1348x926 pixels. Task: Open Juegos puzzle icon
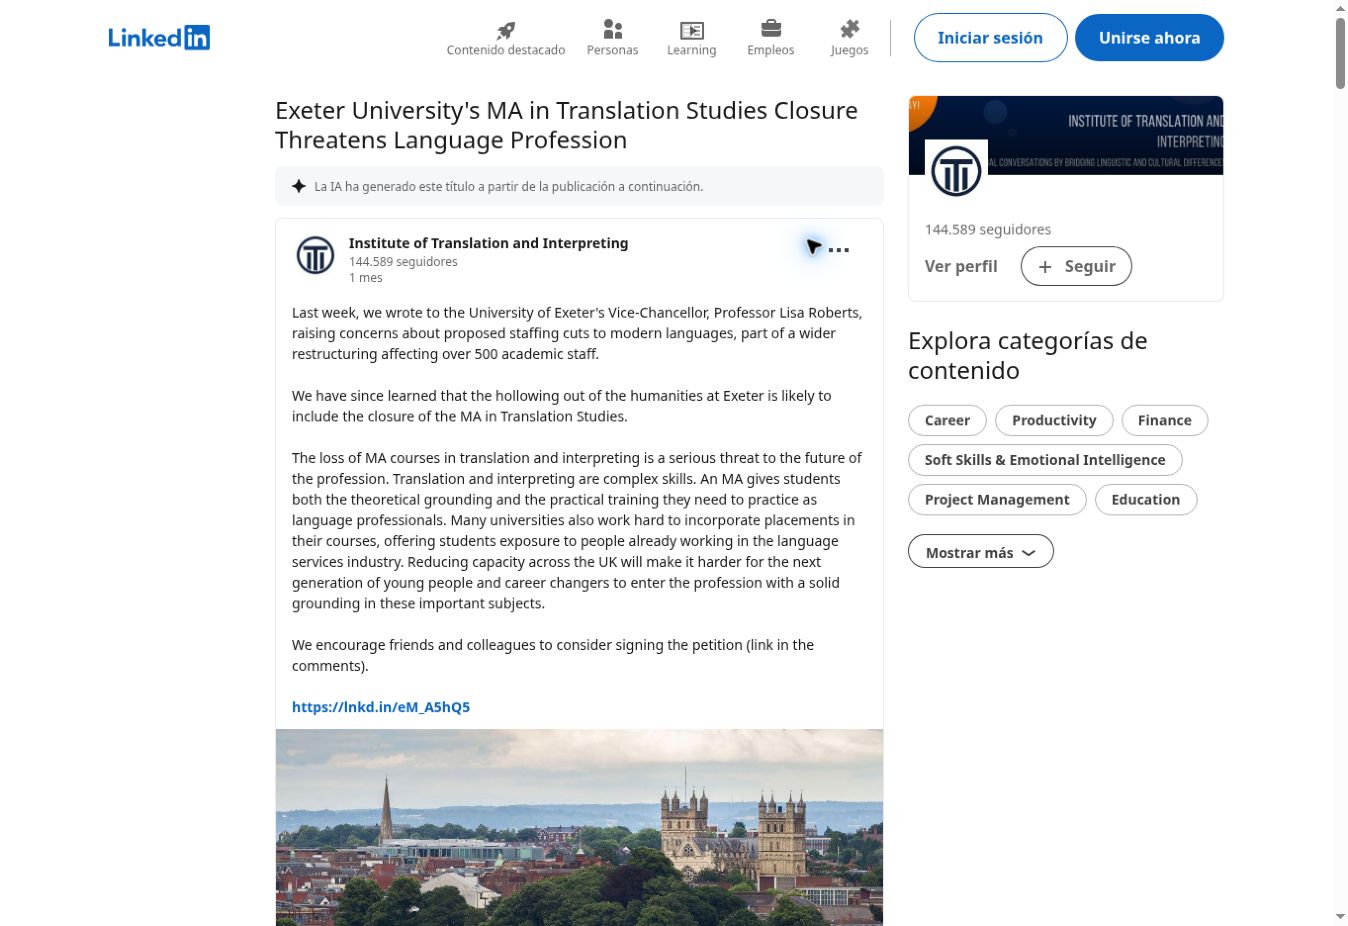tap(849, 29)
